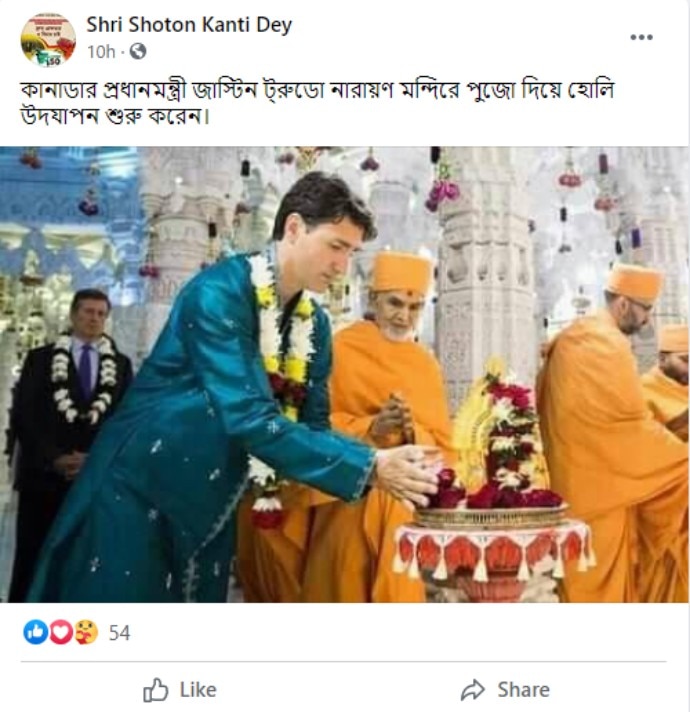This screenshot has width=690, height=712.
Task: Open Shri Shoton Kanti Dey's profile link
Action: coord(189,25)
